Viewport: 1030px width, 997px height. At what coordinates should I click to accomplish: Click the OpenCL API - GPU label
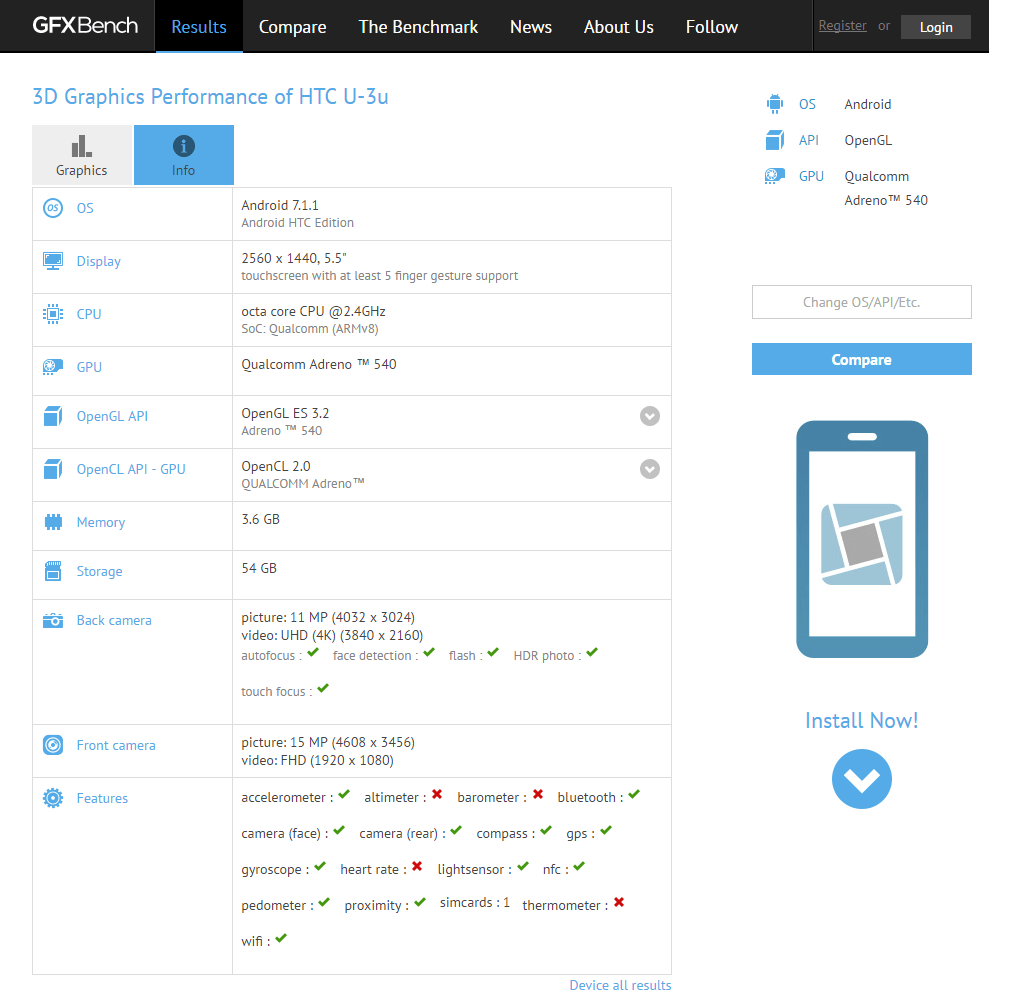(x=131, y=469)
